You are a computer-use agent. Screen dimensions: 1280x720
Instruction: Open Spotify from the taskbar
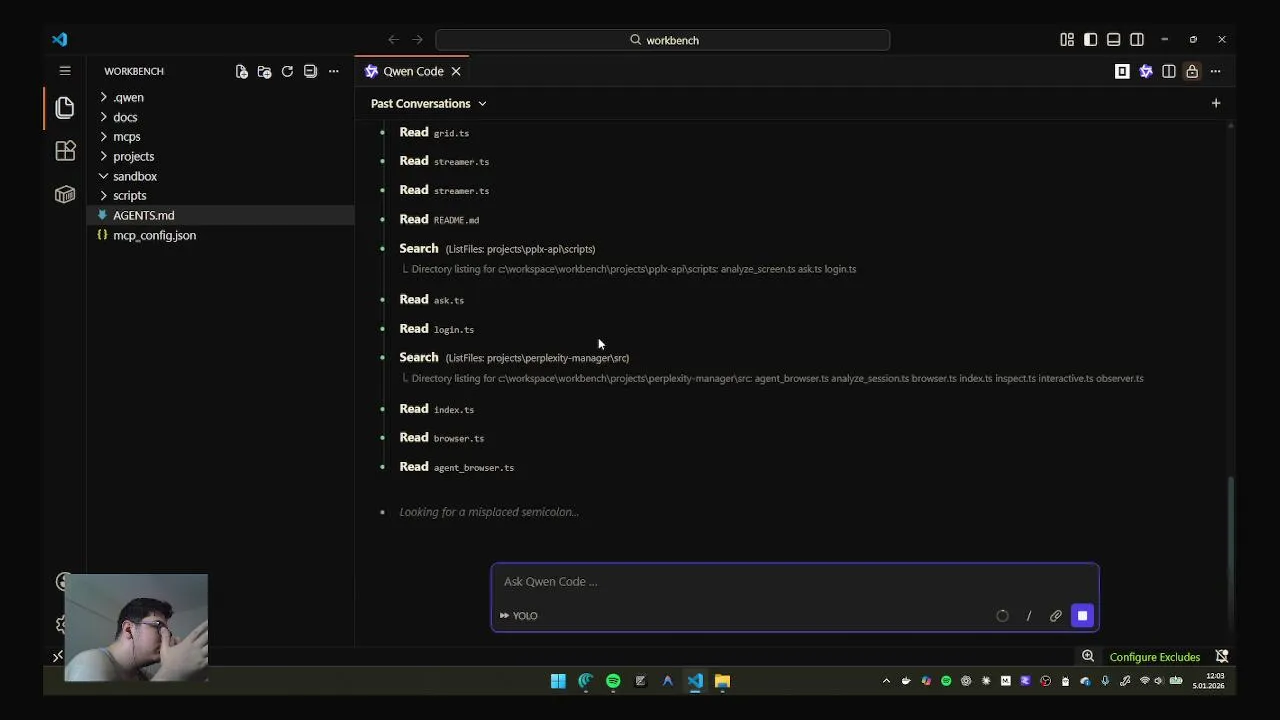click(613, 681)
